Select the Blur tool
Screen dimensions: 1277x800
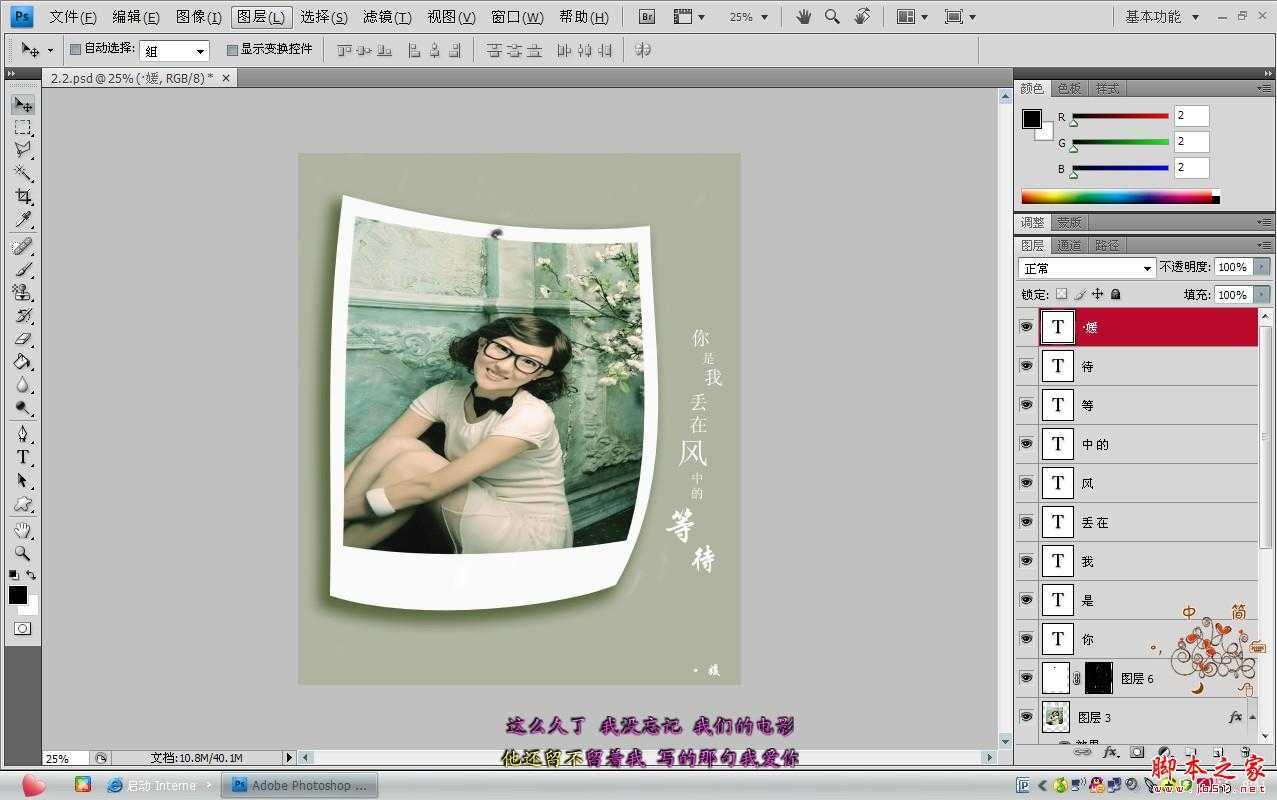click(x=23, y=384)
